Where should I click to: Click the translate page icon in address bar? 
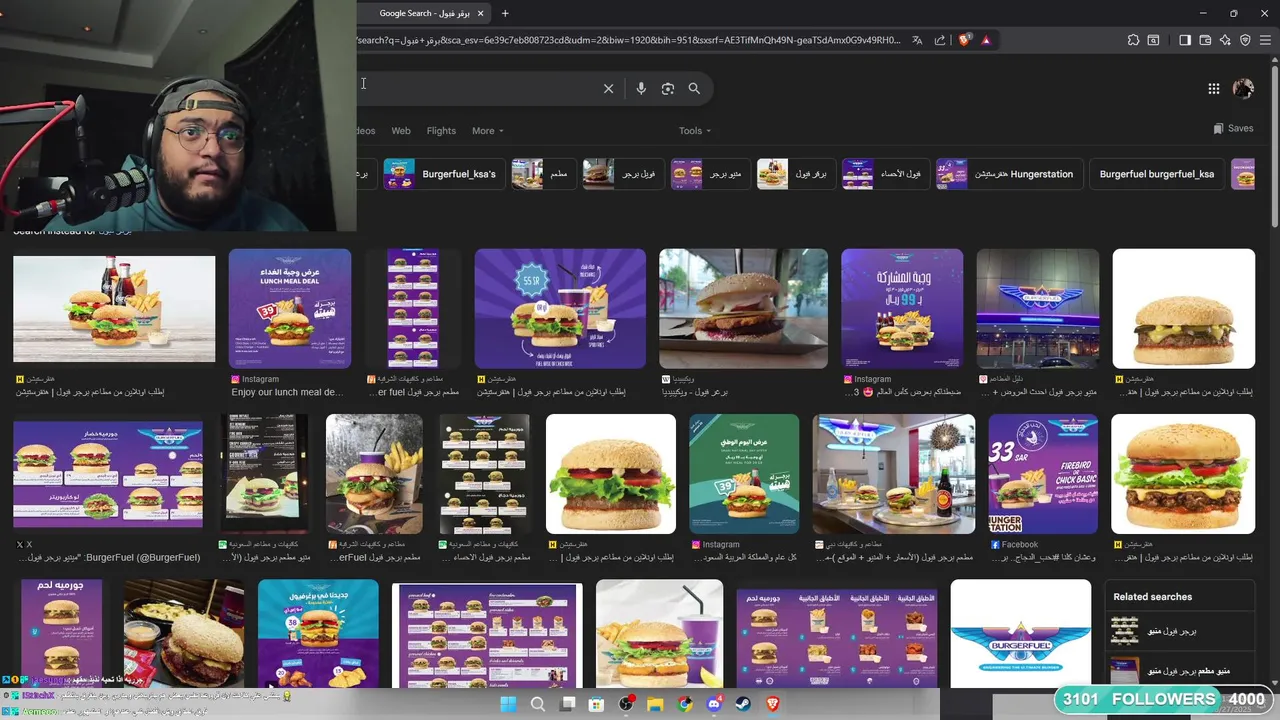click(917, 40)
